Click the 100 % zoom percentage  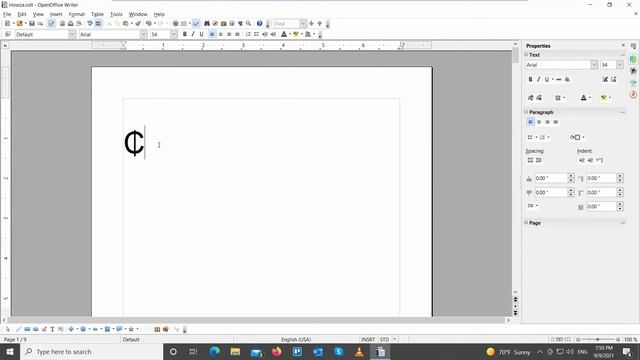pos(630,340)
